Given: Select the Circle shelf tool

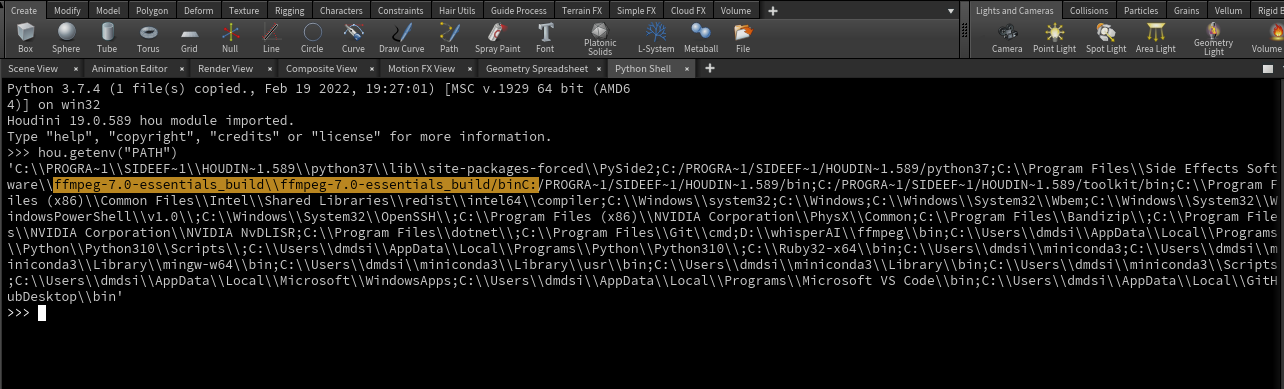Looking at the screenshot, I should pyautogui.click(x=312, y=38).
